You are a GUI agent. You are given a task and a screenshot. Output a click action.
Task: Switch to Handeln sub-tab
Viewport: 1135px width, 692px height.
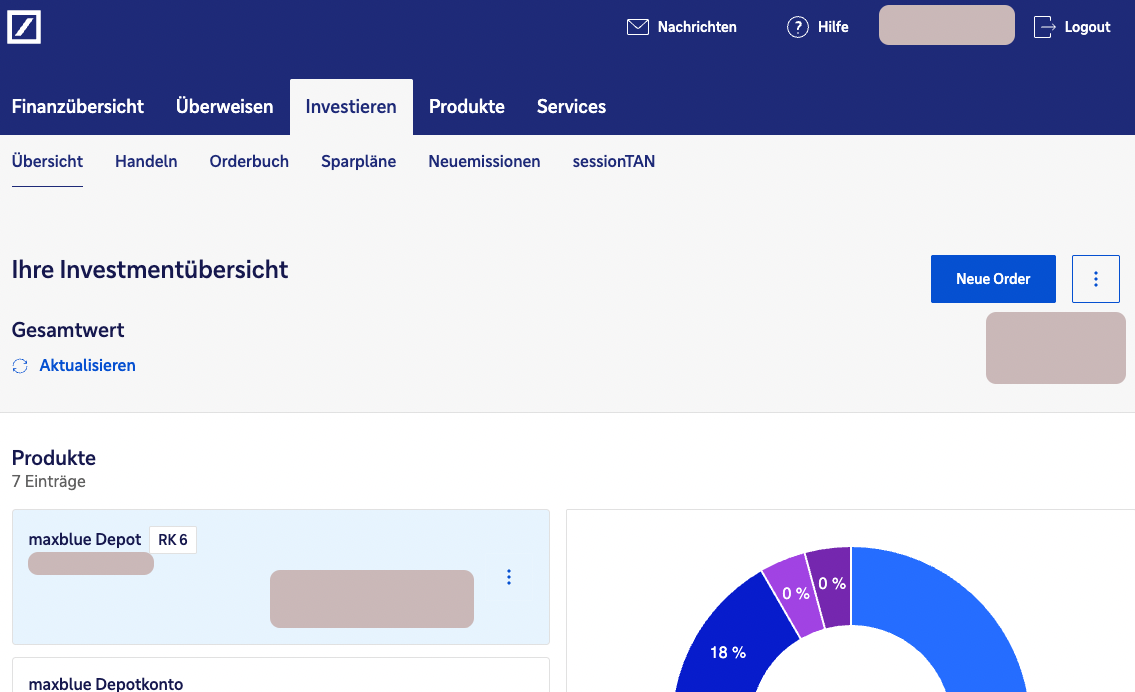point(146,161)
